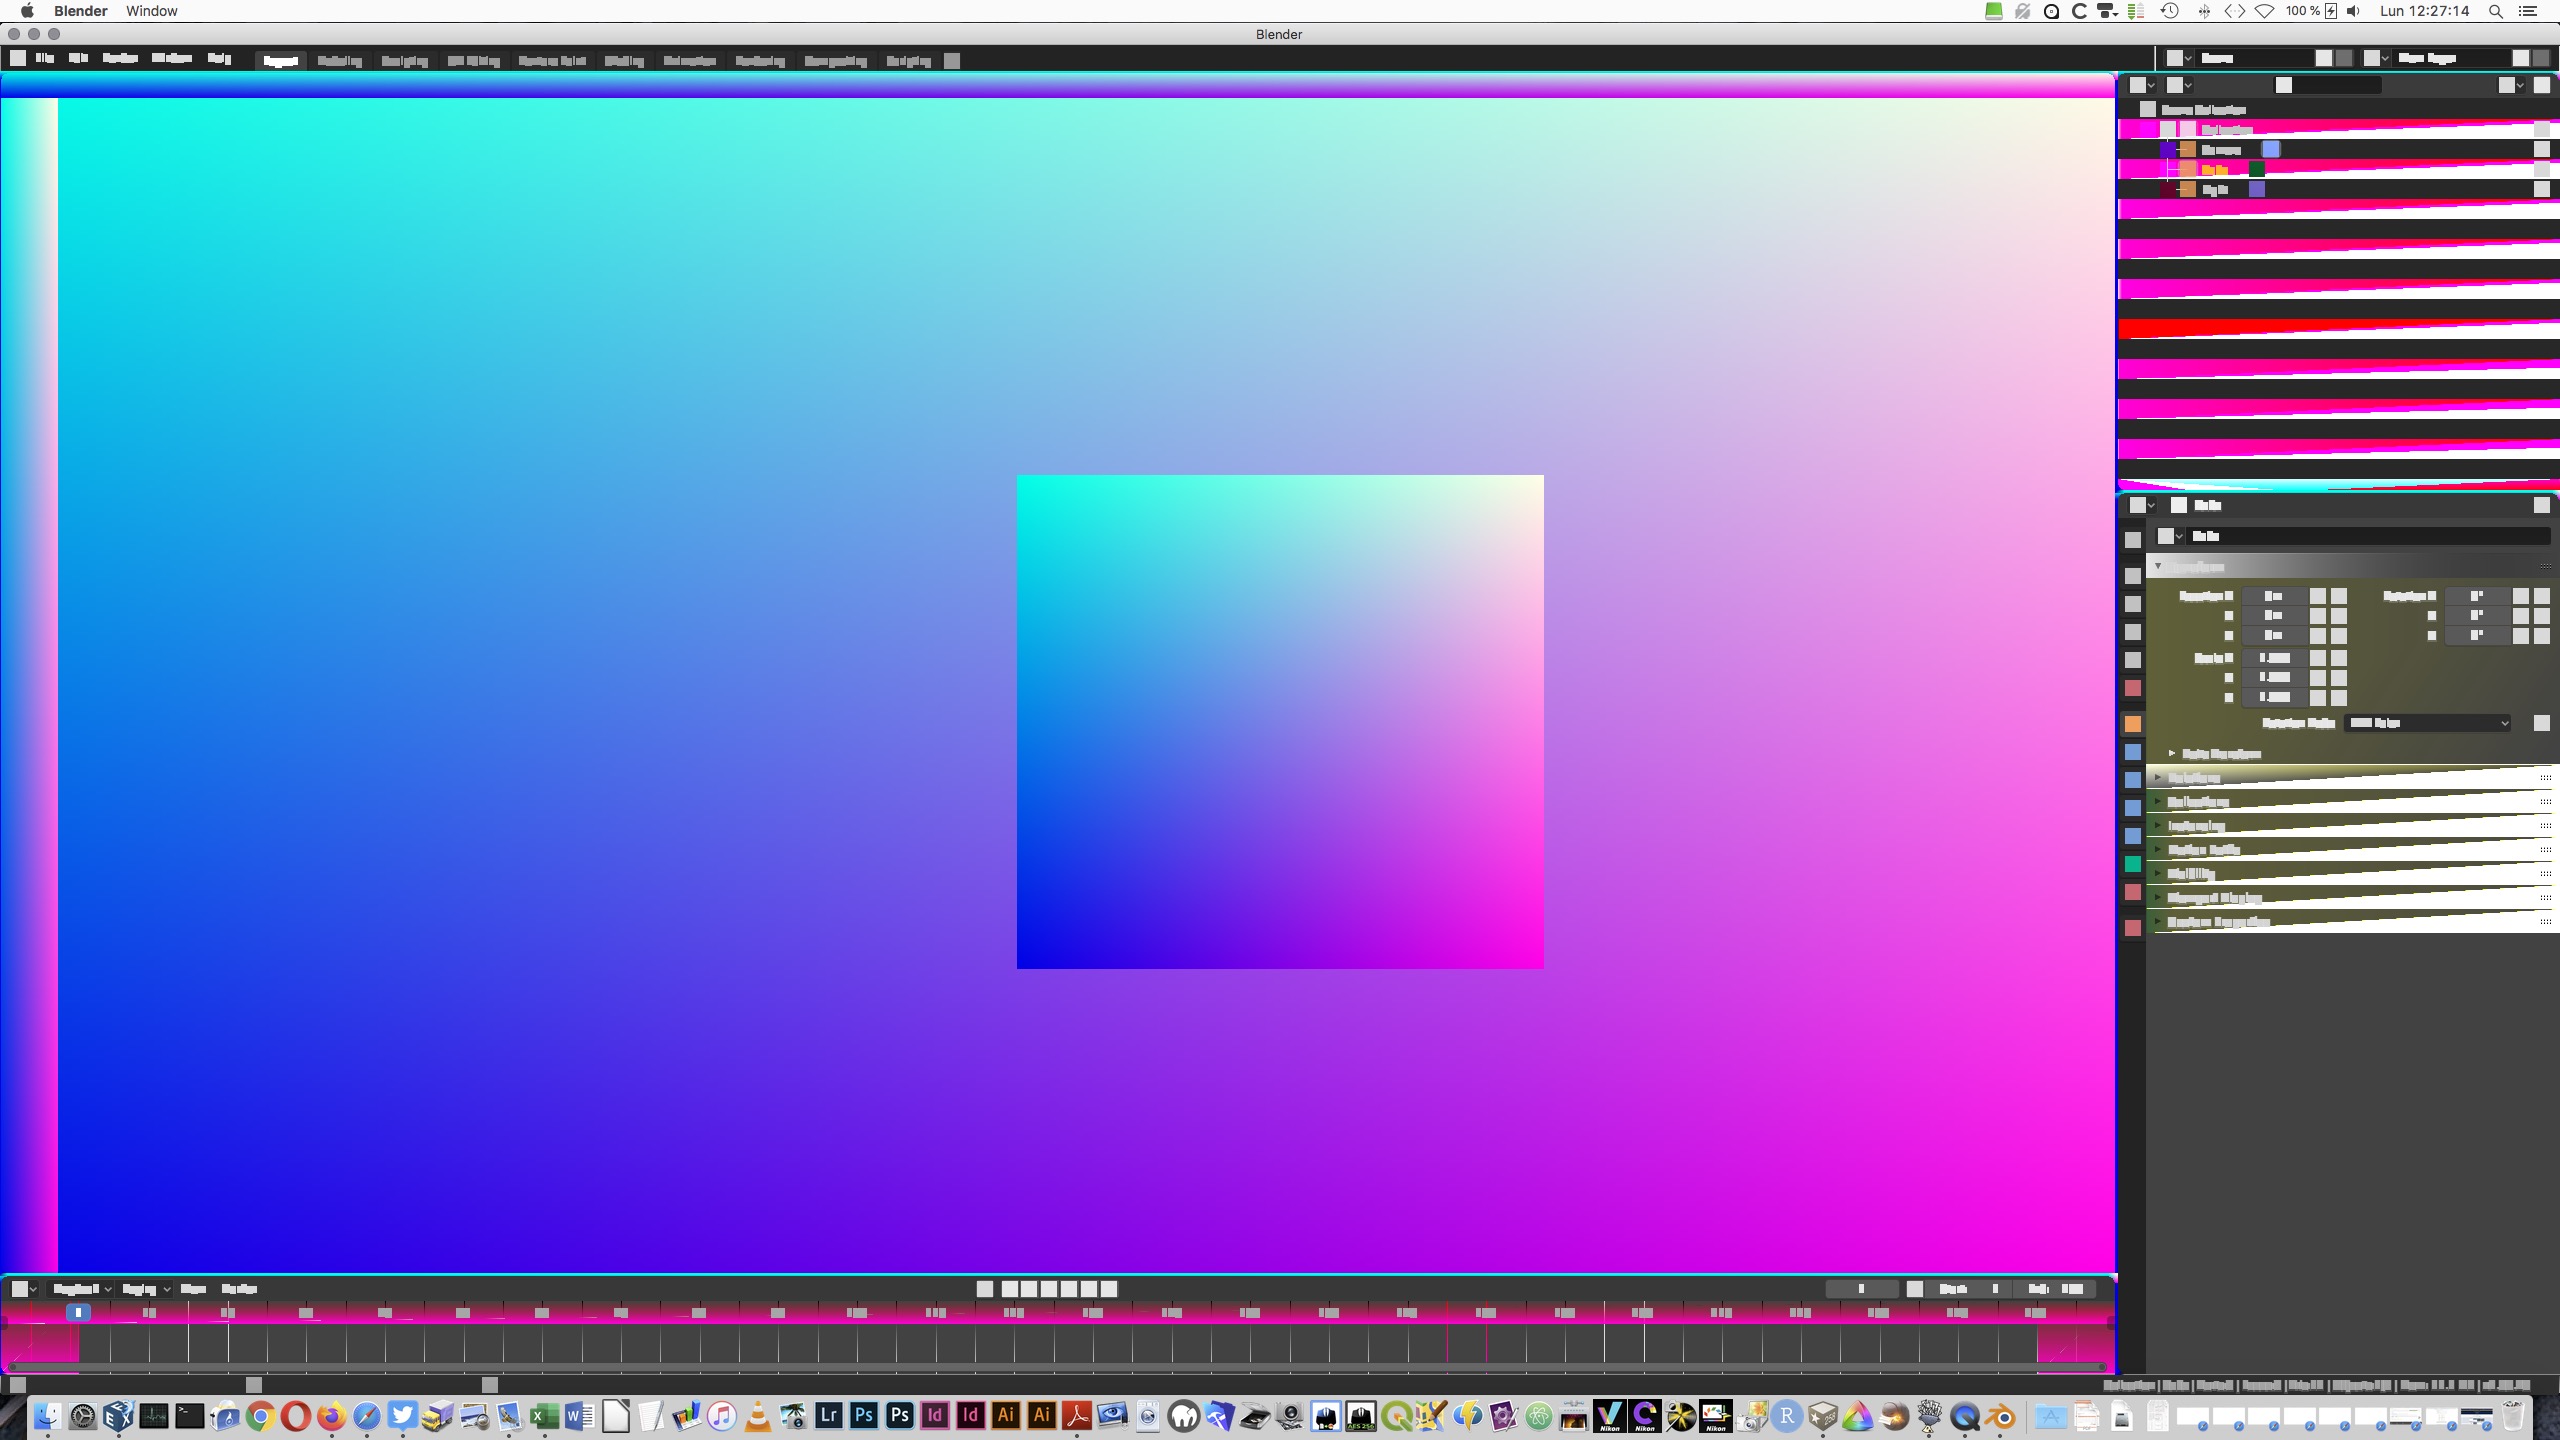The height and width of the screenshot is (1440, 2560).
Task: Switch to the second workspace tab, Modeling
Action: pos(339,61)
